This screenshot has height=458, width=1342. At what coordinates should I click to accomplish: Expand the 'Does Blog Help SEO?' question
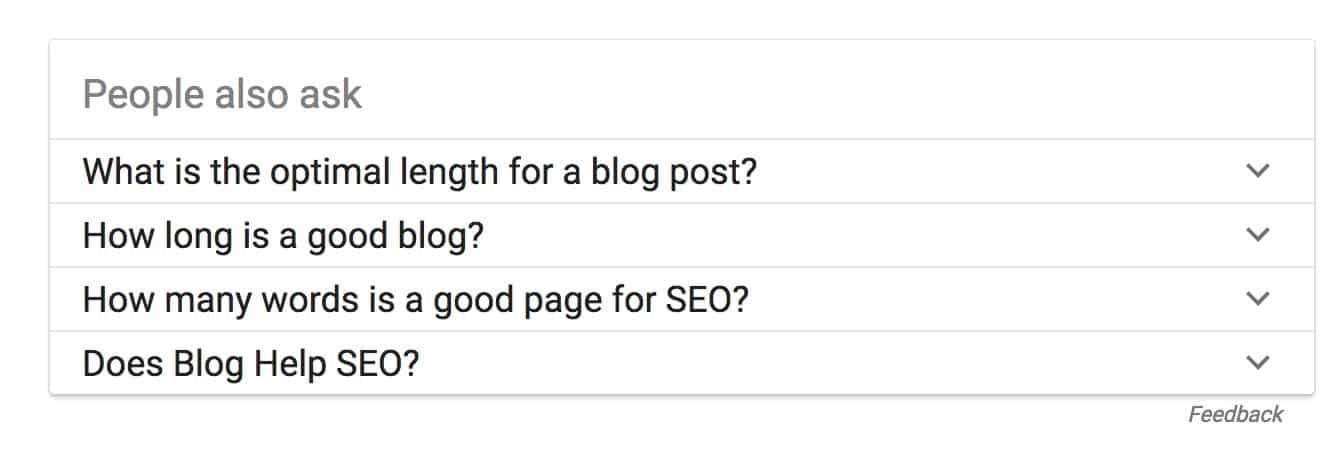click(x=680, y=362)
